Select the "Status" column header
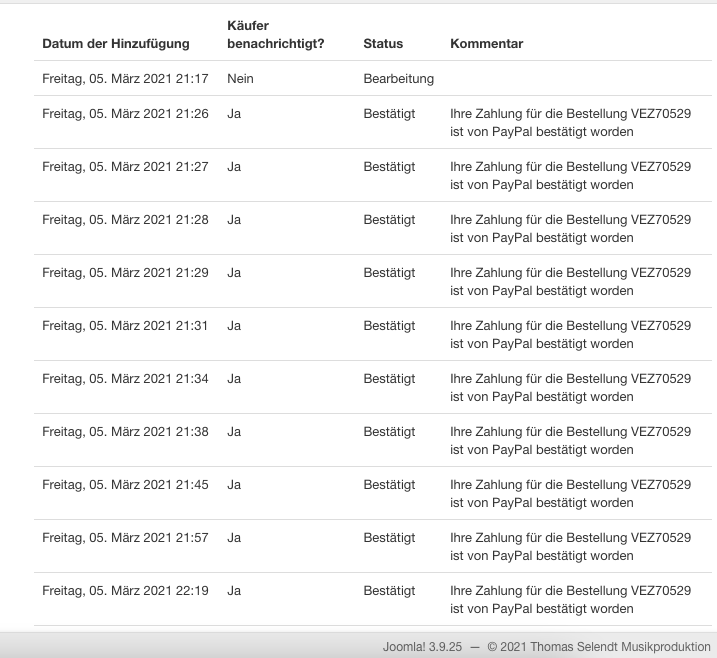 (x=383, y=44)
